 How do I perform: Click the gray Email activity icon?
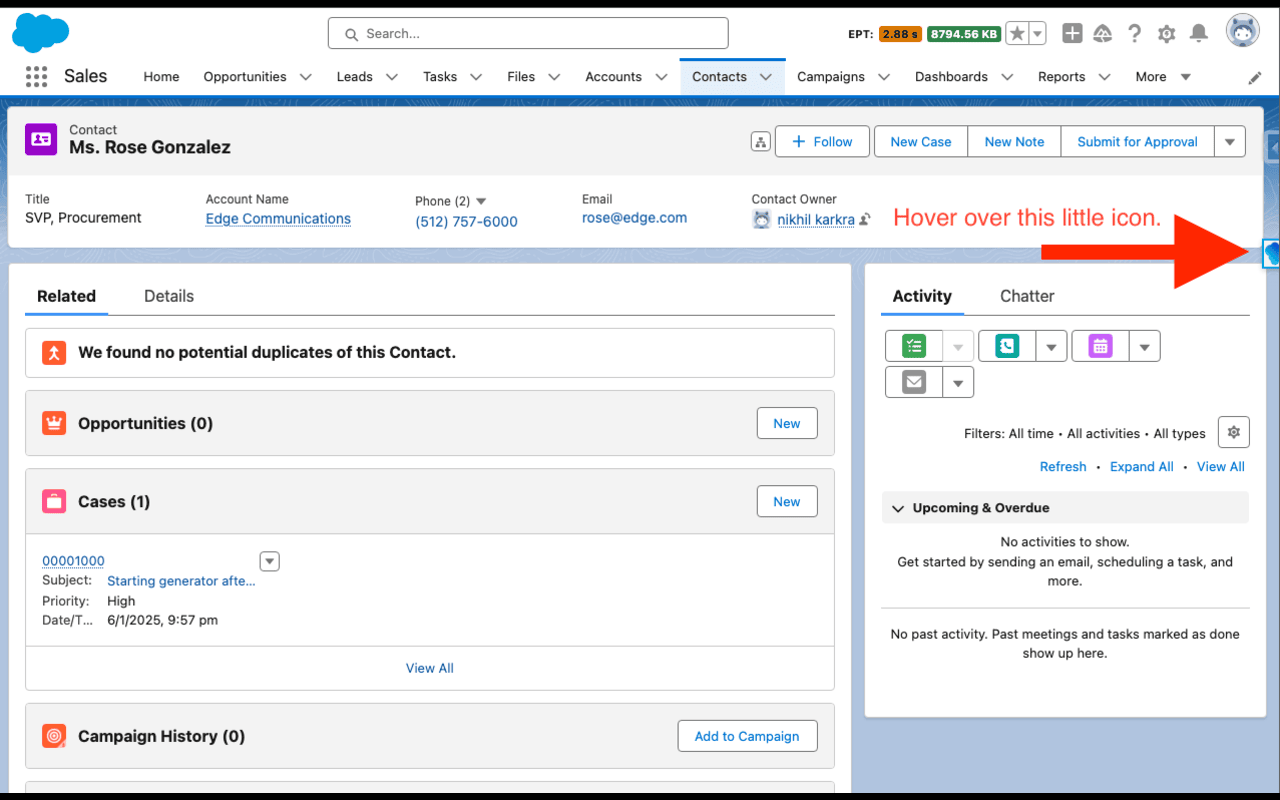click(914, 382)
